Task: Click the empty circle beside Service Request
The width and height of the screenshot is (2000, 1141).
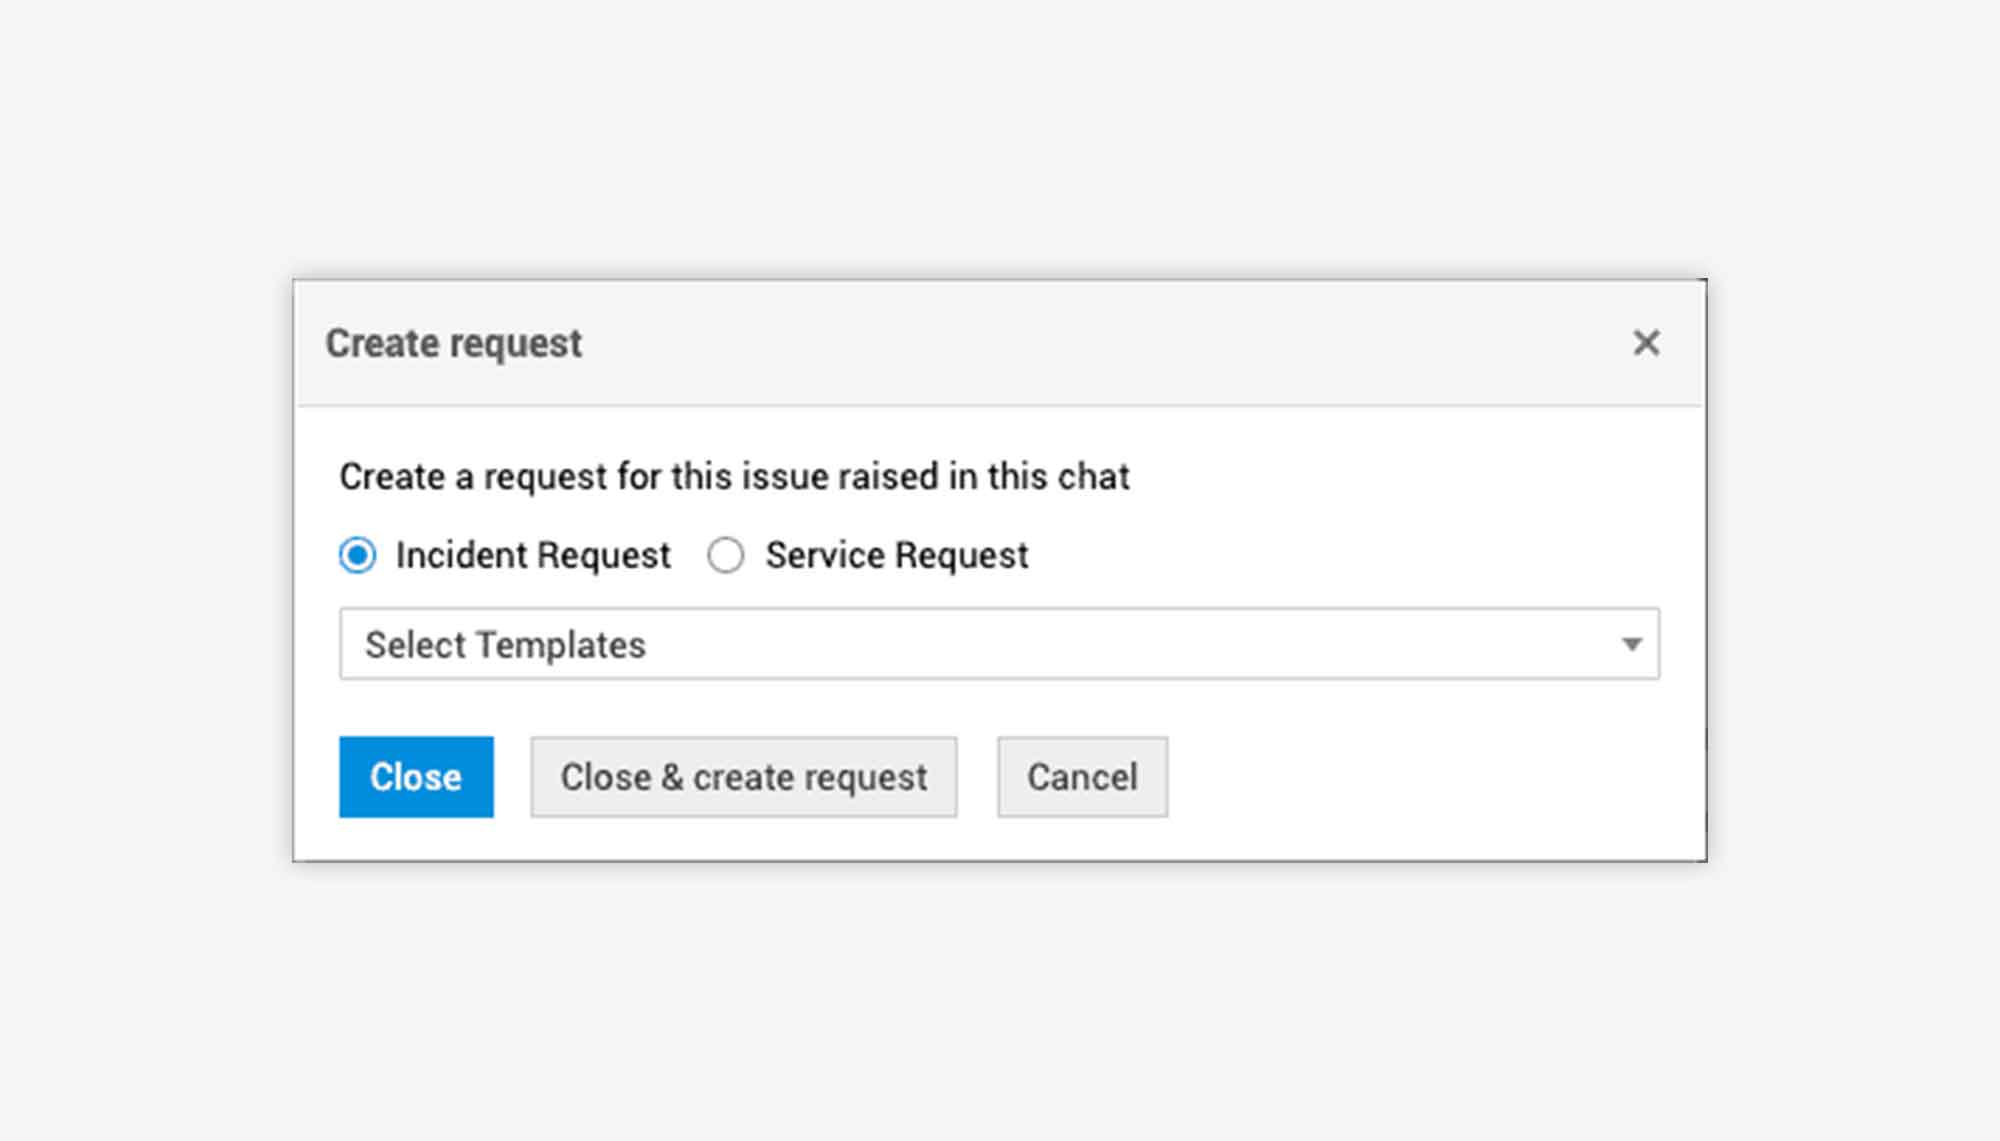Action: tap(726, 555)
